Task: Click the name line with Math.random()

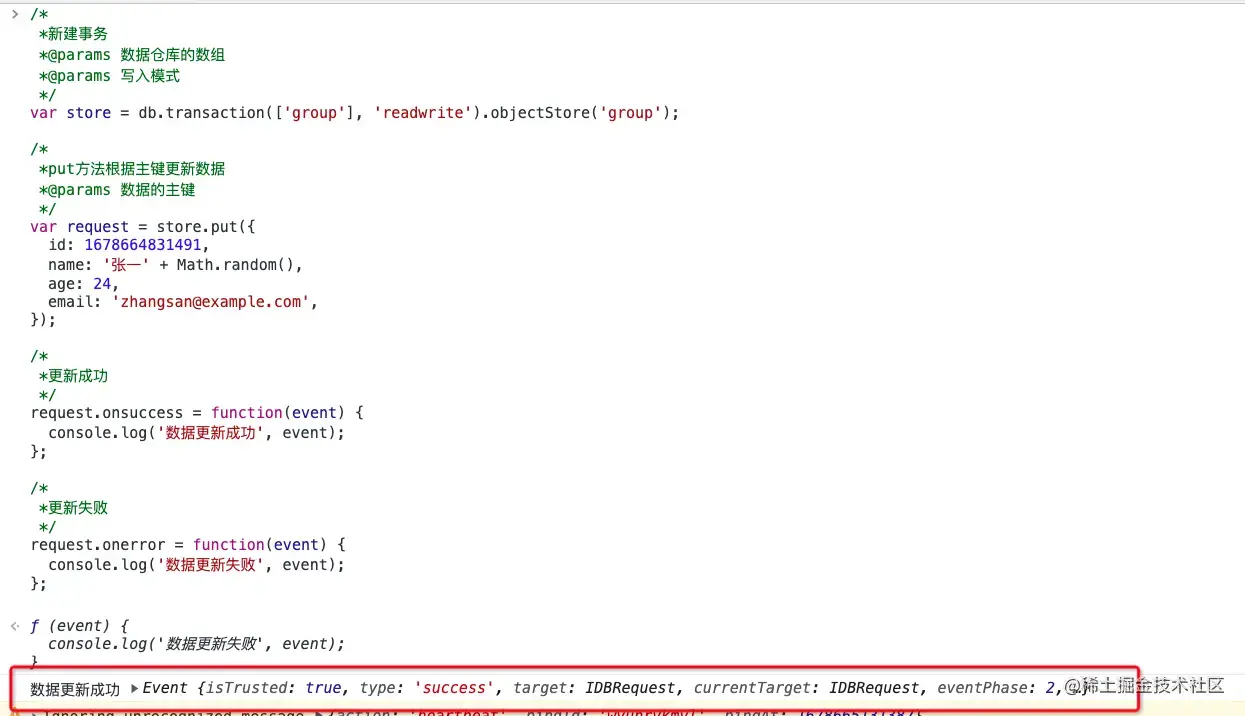Action: coord(175,265)
